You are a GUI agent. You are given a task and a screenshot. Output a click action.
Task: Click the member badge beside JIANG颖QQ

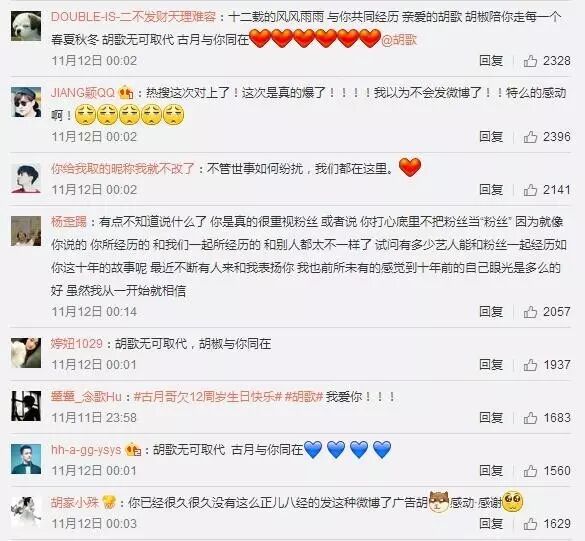126,93
